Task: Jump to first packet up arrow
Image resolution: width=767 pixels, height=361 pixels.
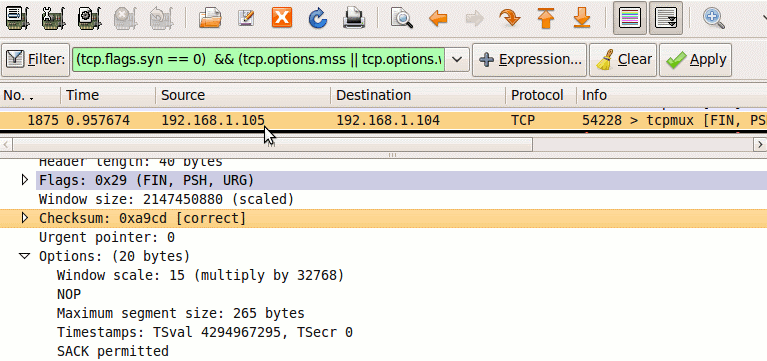Action: click(546, 19)
